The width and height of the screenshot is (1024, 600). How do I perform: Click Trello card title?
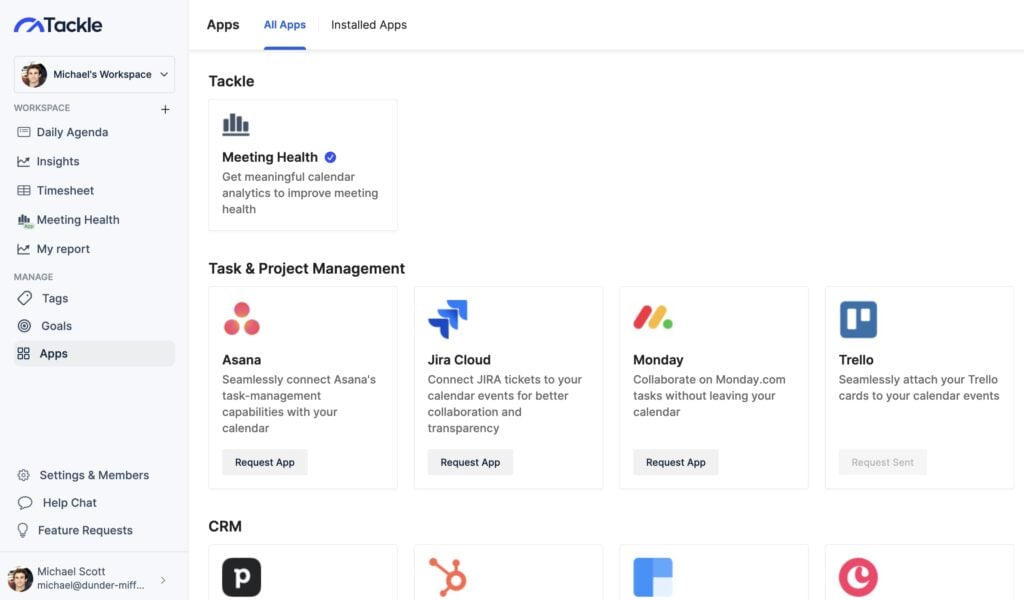[x=856, y=360]
